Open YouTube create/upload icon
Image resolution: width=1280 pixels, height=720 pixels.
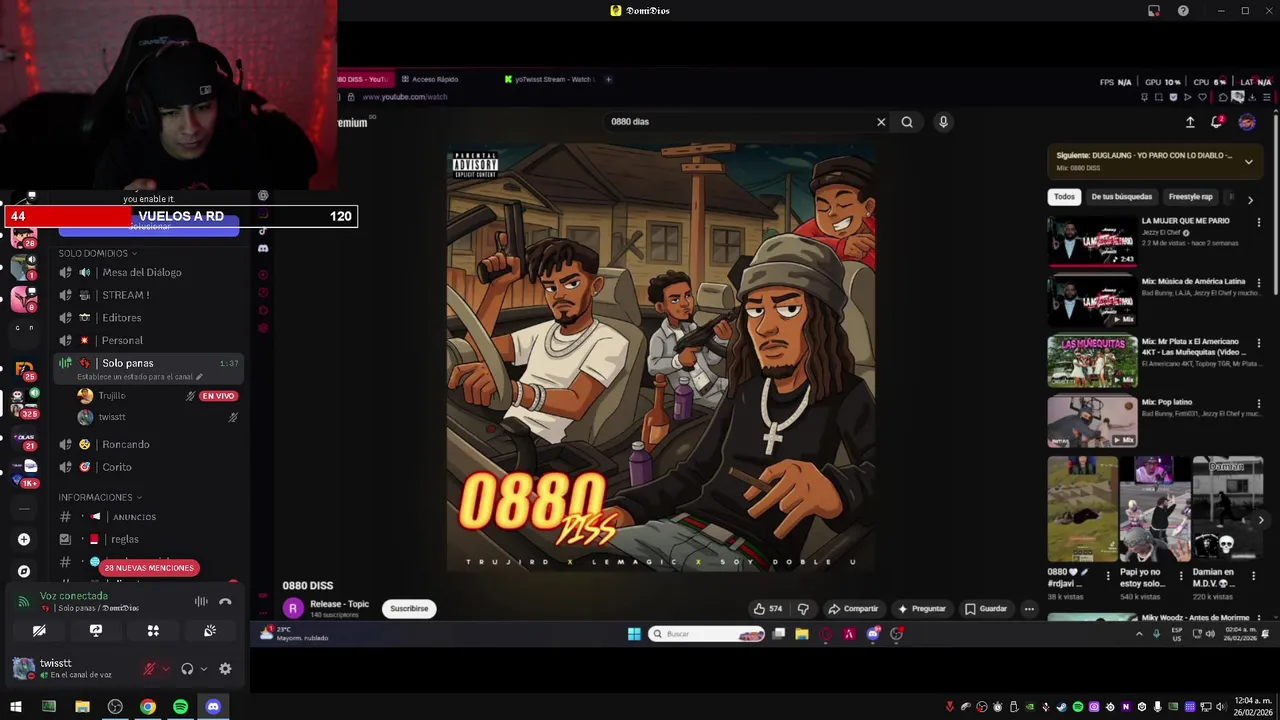click(x=1190, y=122)
